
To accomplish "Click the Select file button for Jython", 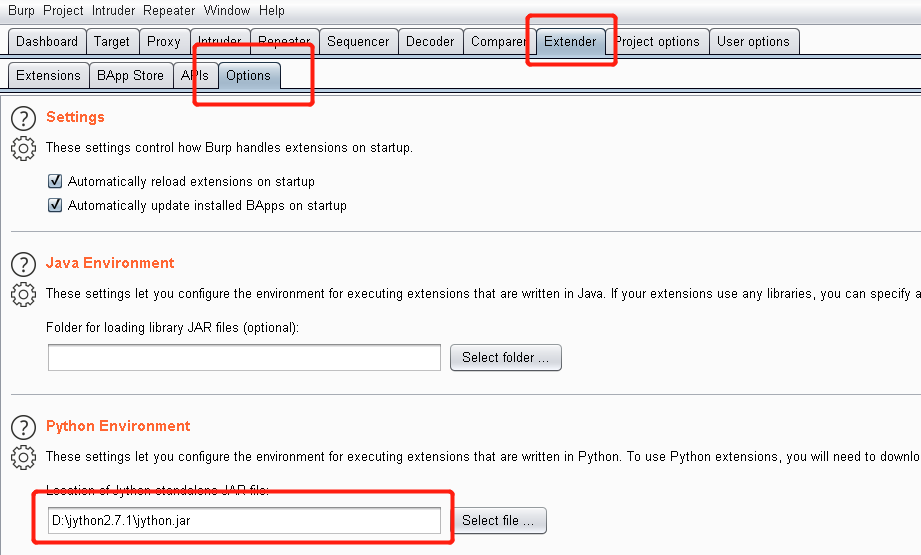I will (x=498, y=521).
